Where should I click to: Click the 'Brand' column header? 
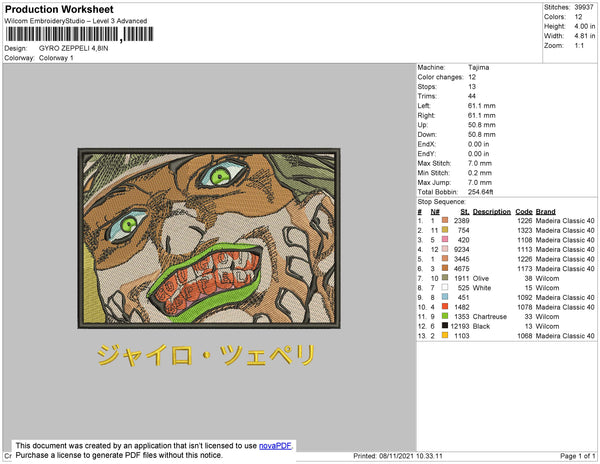pos(545,212)
